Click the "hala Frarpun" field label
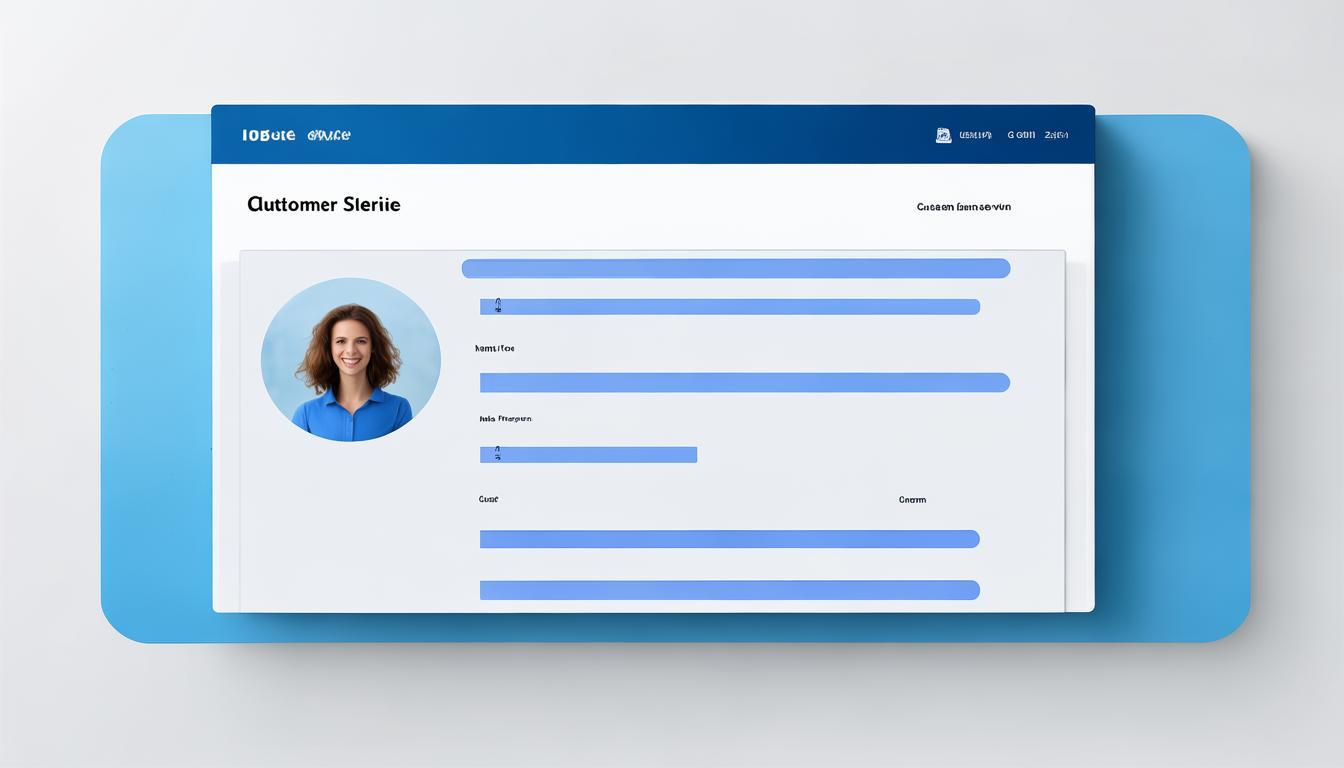This screenshot has height=768, width=1344. [505, 419]
